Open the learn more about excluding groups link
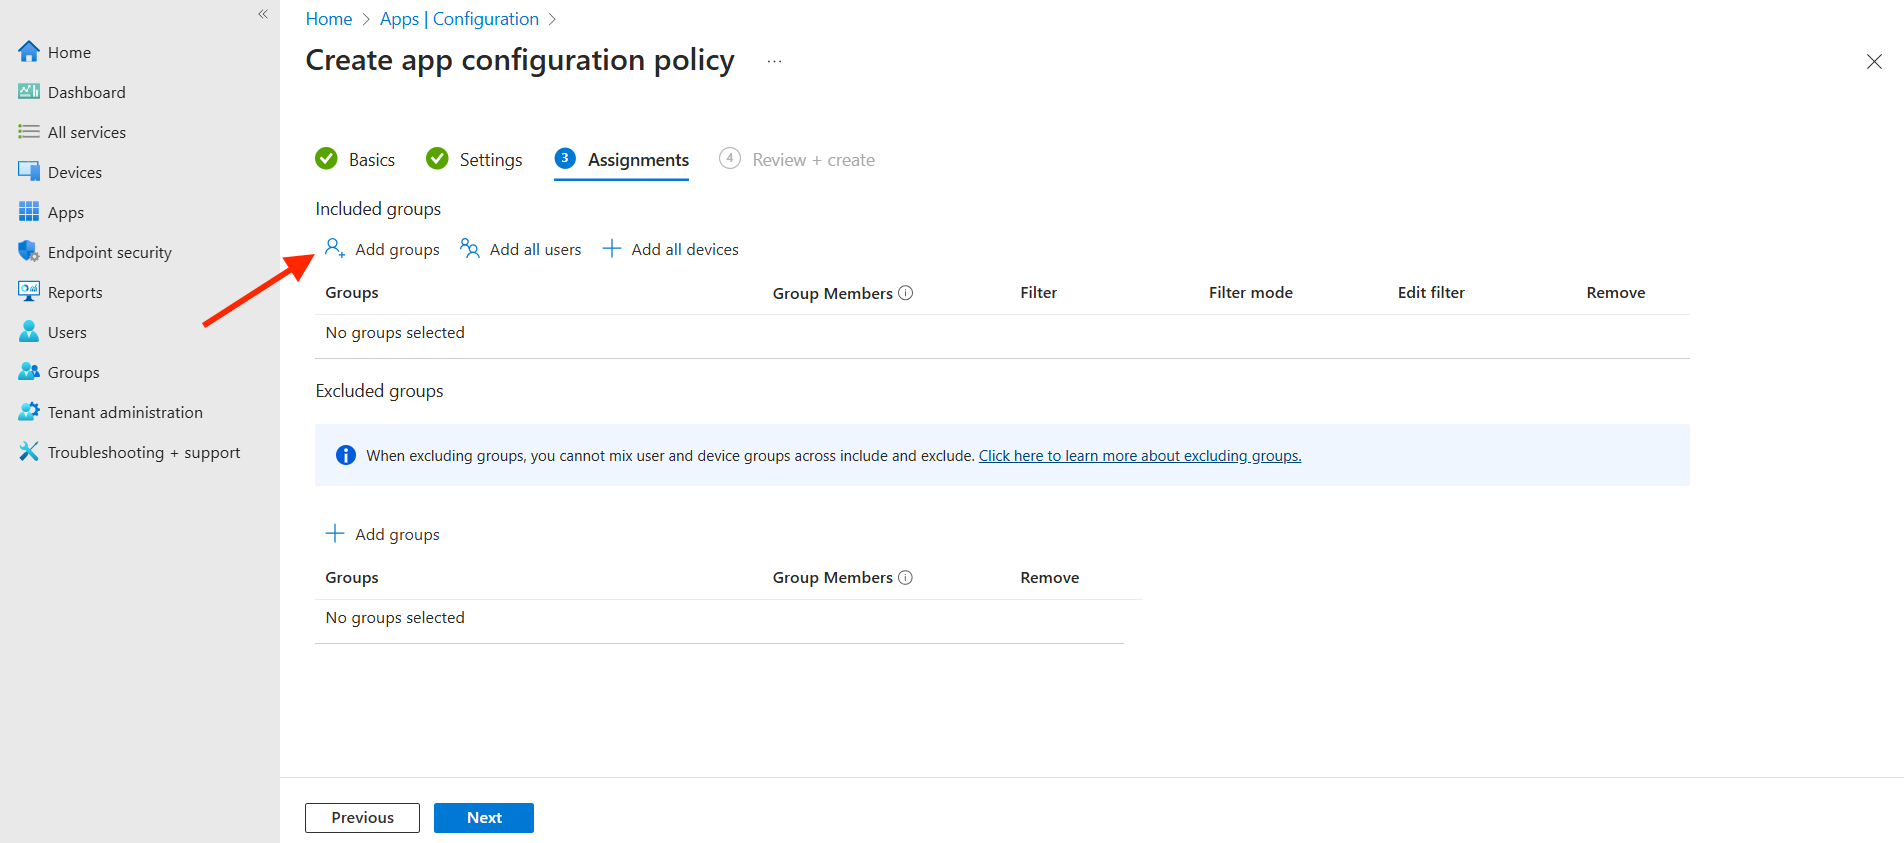The height and width of the screenshot is (843, 1904). click(x=1139, y=456)
